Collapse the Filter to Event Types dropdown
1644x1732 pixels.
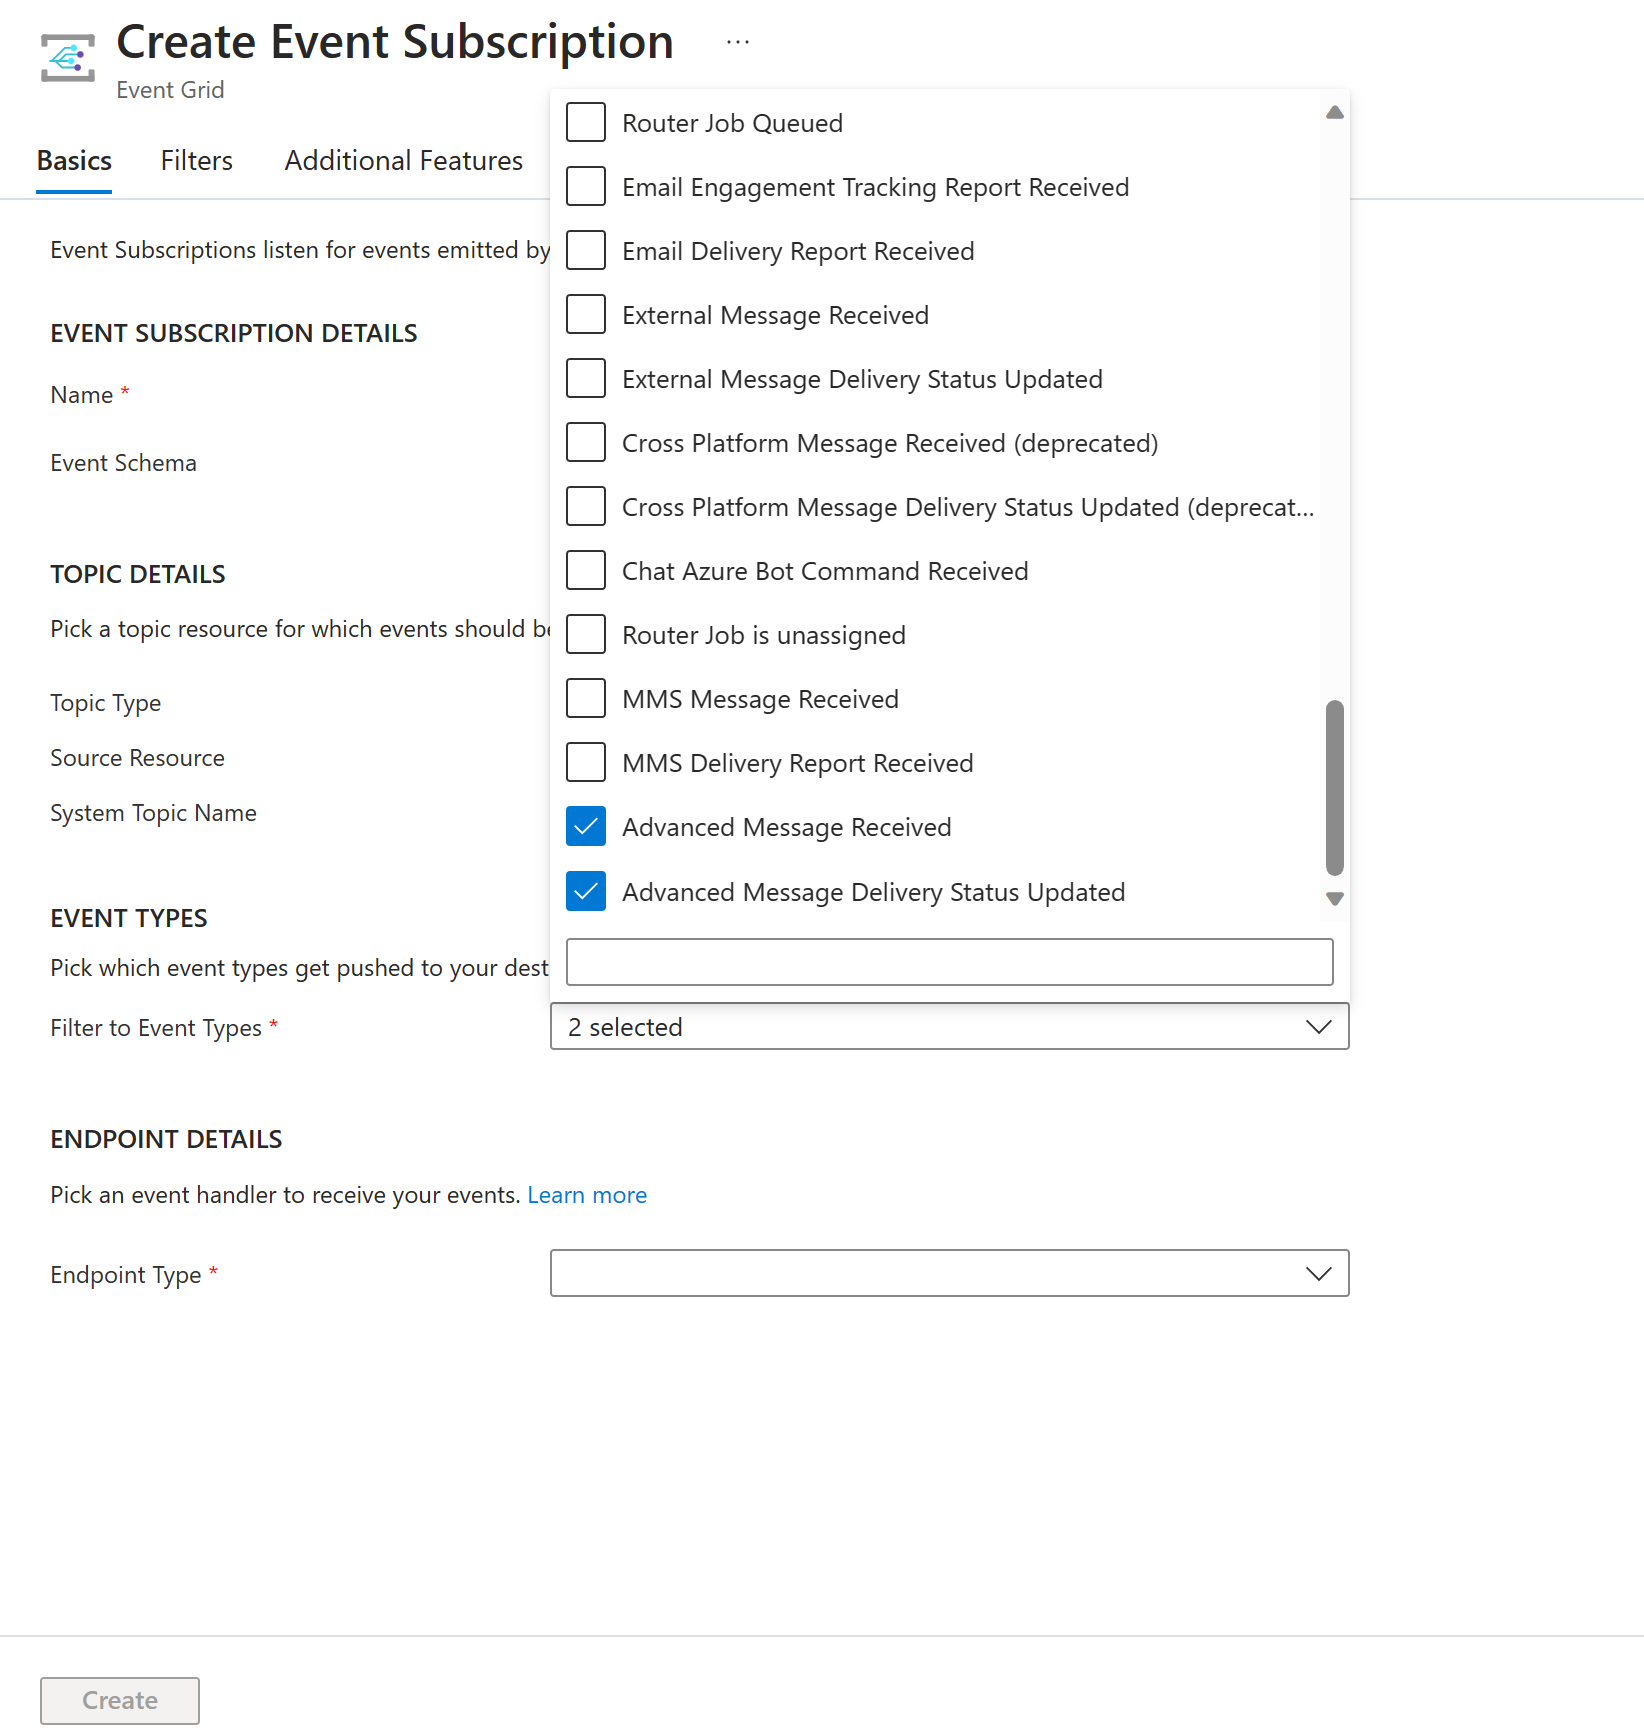click(x=1318, y=1027)
